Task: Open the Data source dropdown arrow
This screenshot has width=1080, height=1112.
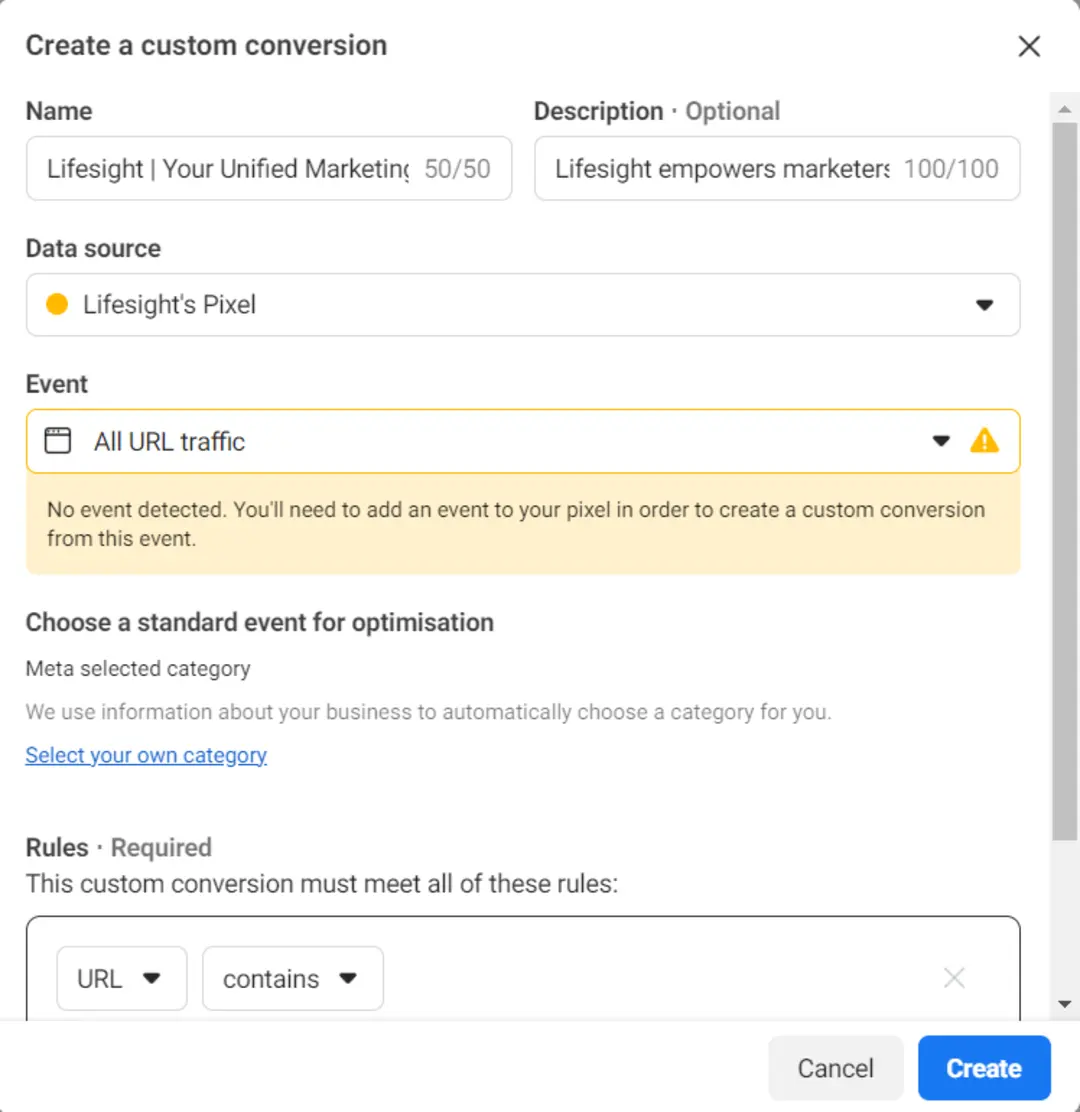Action: pyautogui.click(x=984, y=305)
